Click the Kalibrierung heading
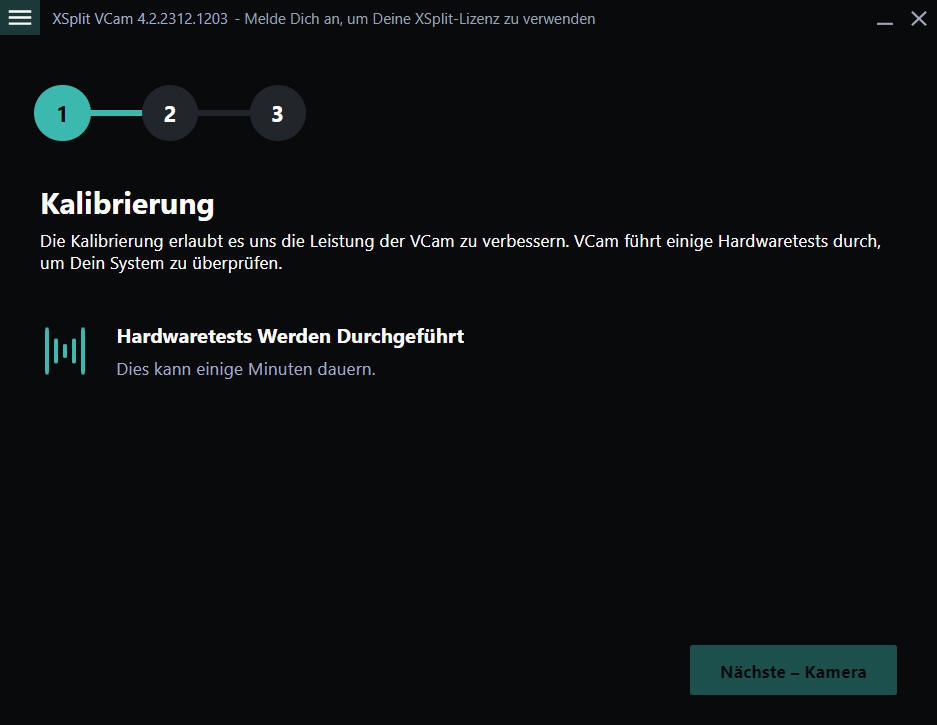Screen dimensions: 937x725 tap(127, 204)
